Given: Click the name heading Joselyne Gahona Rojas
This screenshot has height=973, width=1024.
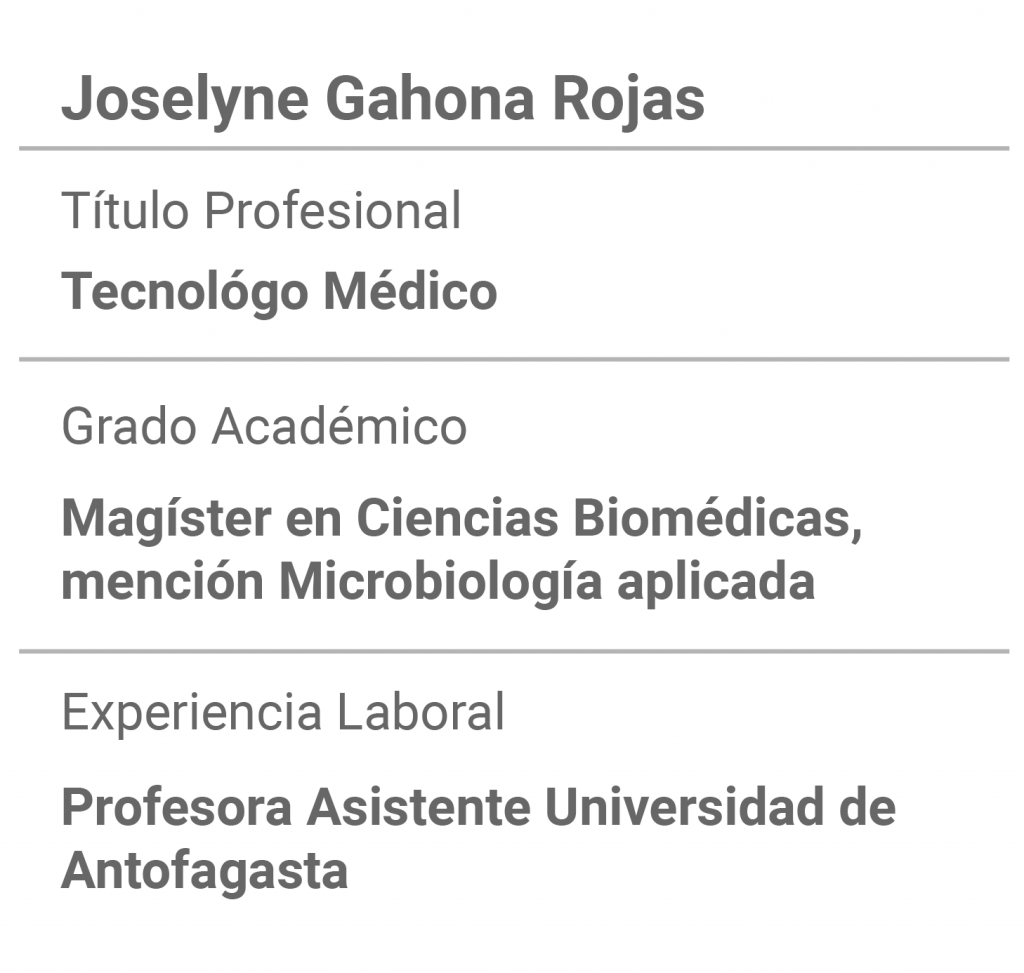Looking at the screenshot, I should pyautogui.click(x=383, y=100).
